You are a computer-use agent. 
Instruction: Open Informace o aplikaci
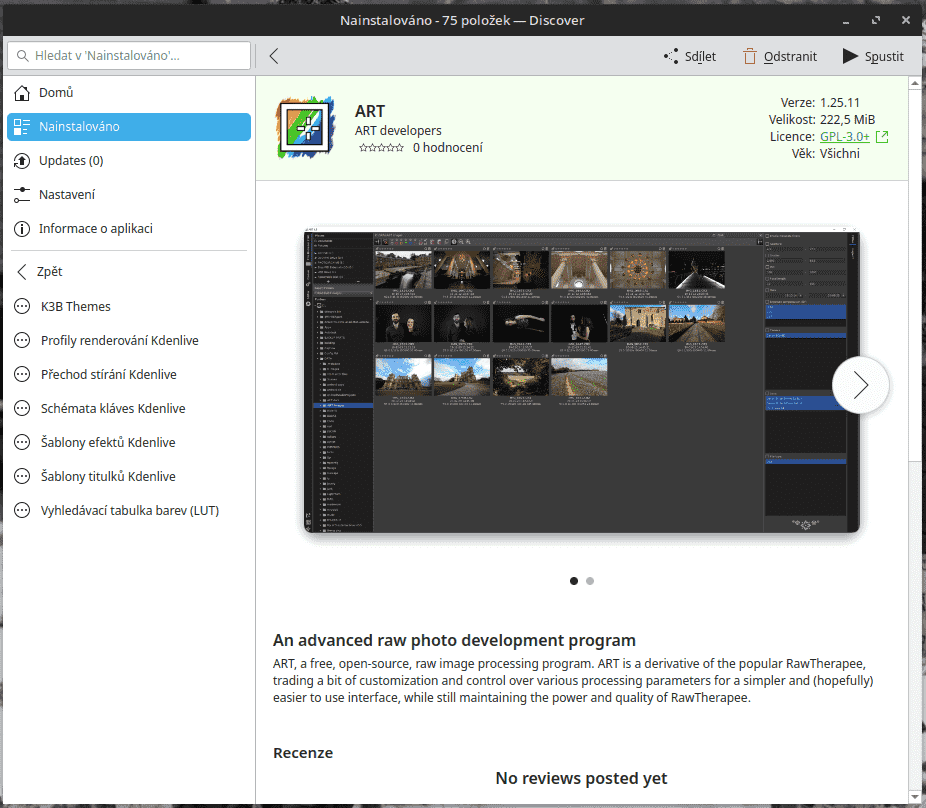(129, 229)
